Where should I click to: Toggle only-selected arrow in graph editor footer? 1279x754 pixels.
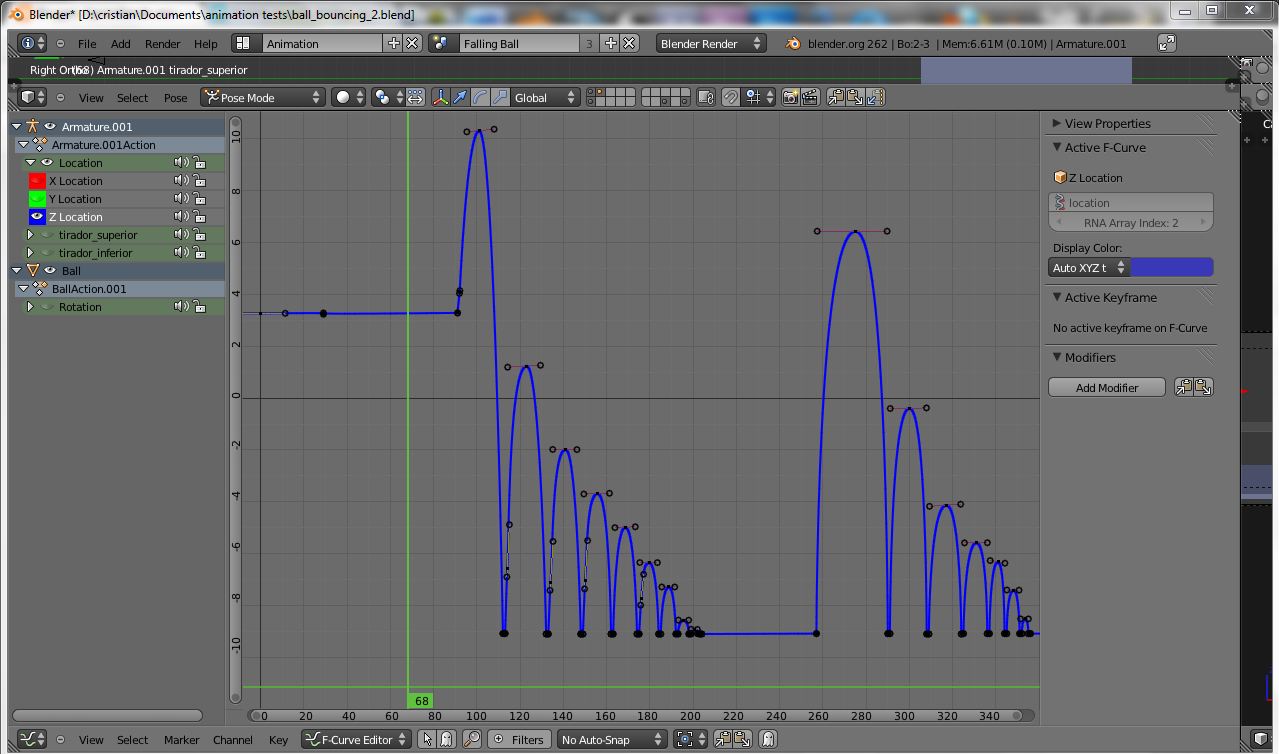point(427,739)
